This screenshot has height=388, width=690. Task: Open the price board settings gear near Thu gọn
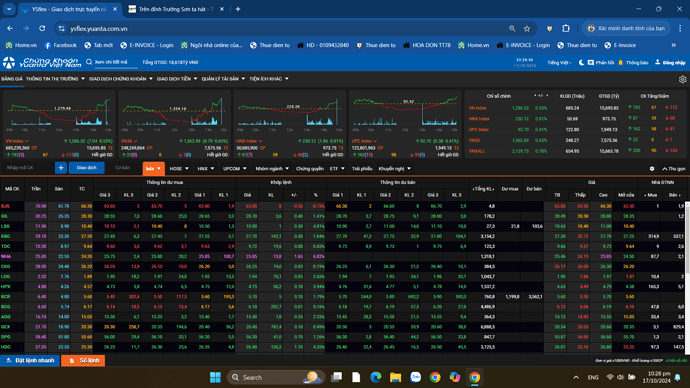pos(652,168)
